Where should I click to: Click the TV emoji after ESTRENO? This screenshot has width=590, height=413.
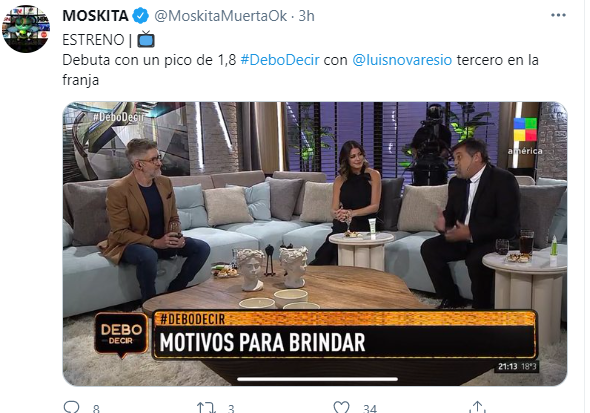tap(146, 39)
